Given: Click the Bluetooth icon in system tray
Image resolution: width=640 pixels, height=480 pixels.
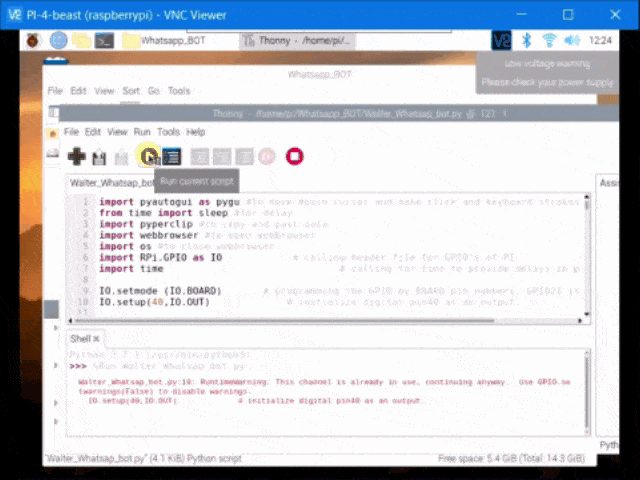Looking at the screenshot, I should pos(525,40).
